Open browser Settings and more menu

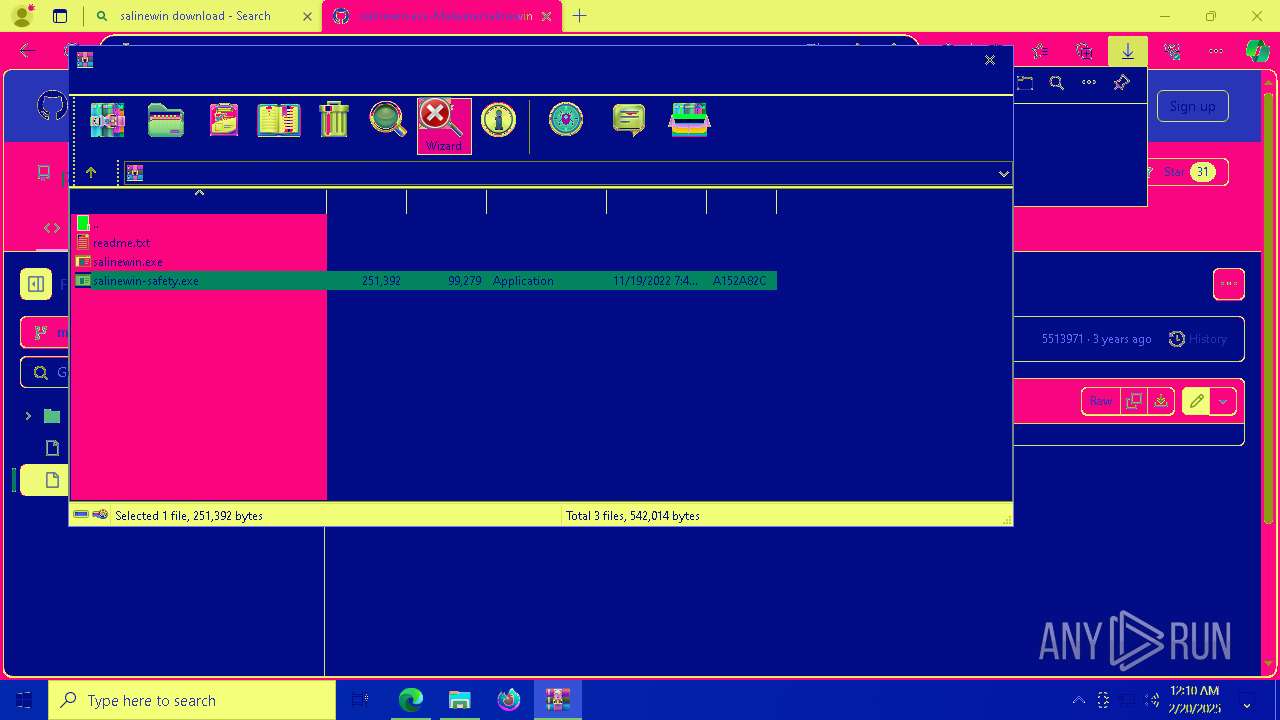click(1216, 51)
